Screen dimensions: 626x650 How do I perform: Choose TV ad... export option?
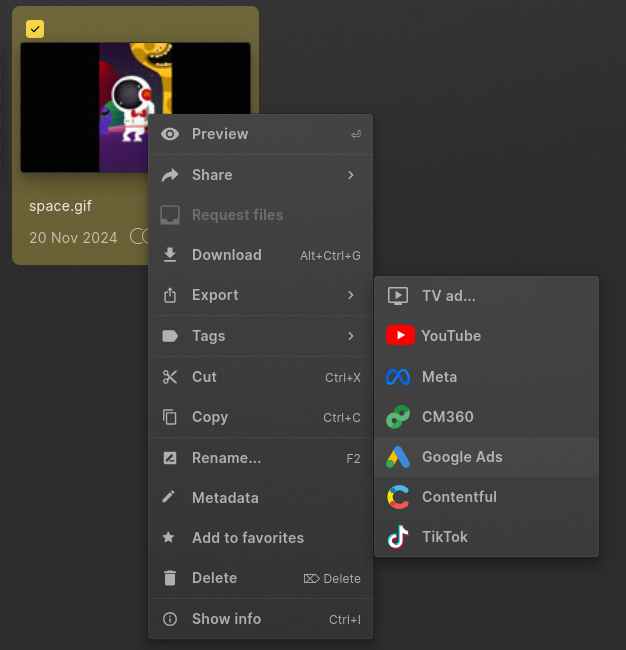point(487,296)
